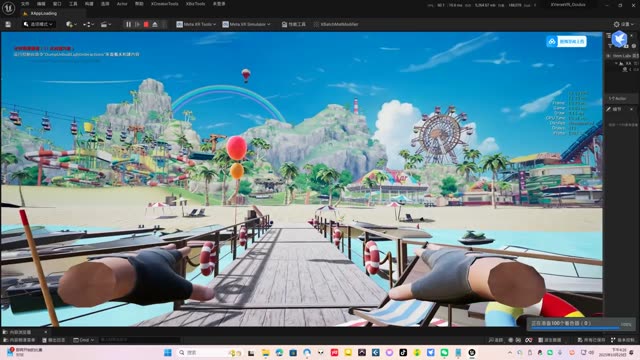The height and width of the screenshot is (360, 640).
Task: Open the Settings gear dropdown
Action: 624,24
